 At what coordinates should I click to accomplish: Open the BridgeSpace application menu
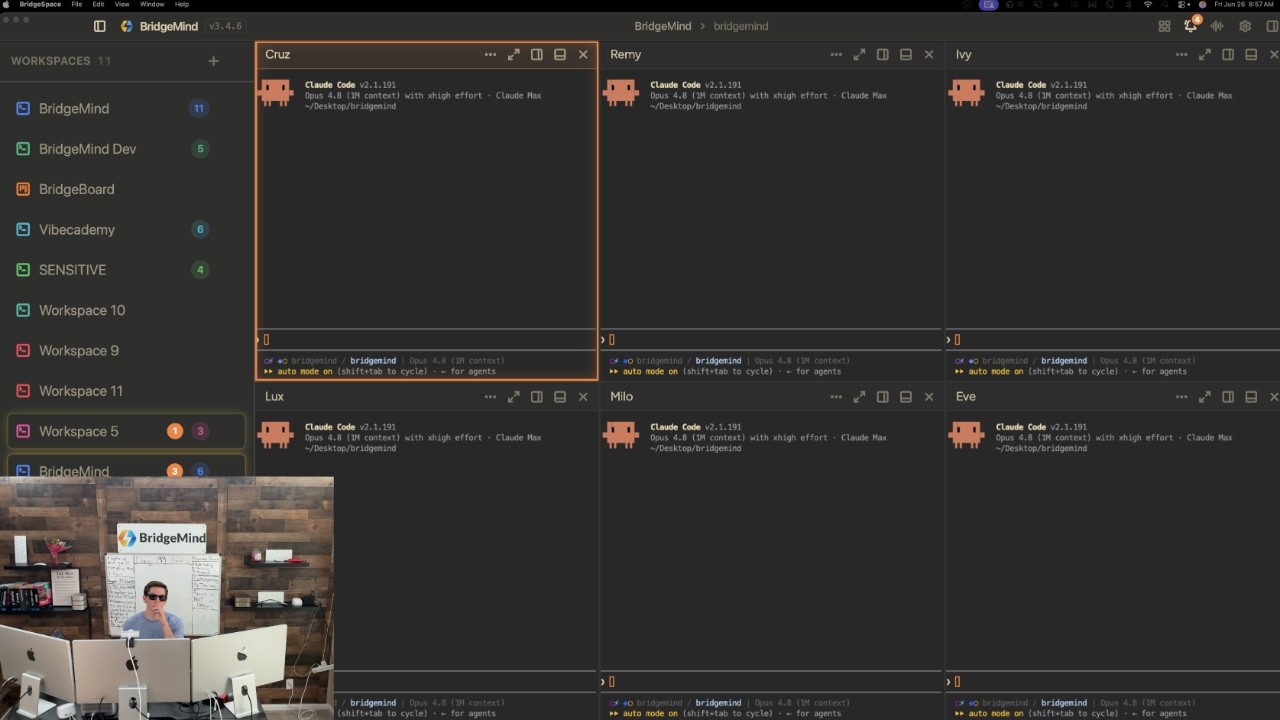tap(40, 5)
